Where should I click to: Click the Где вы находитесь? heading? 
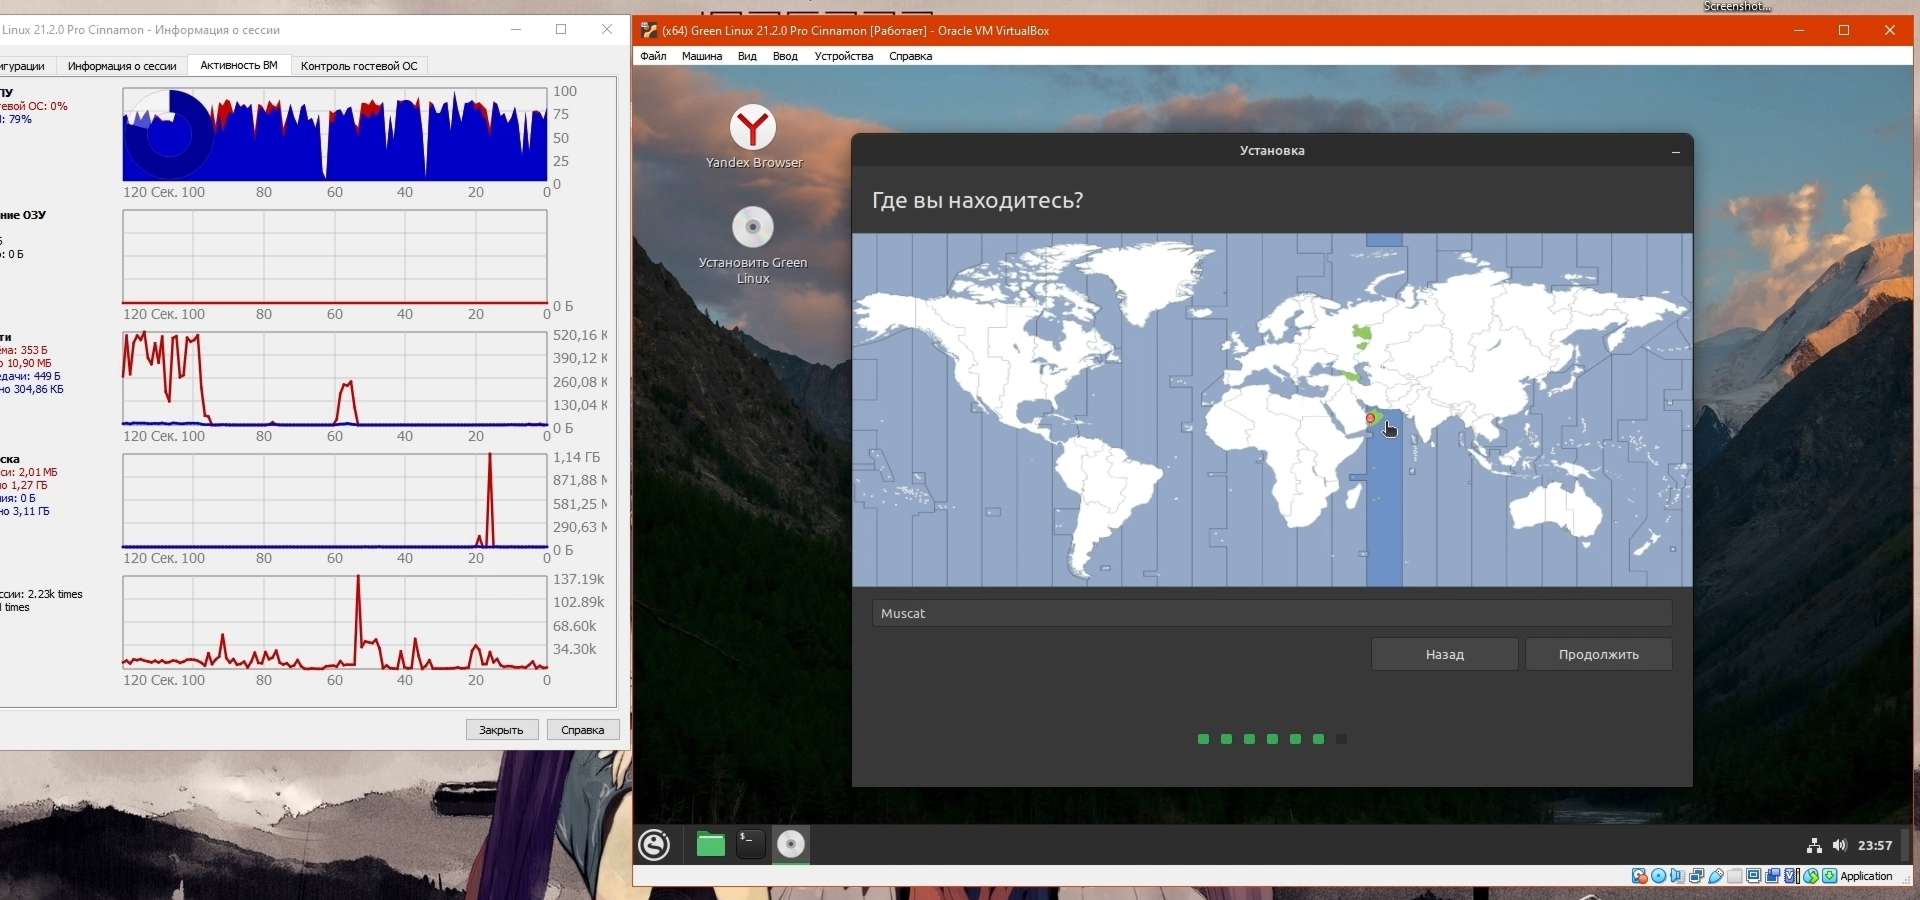tap(977, 200)
